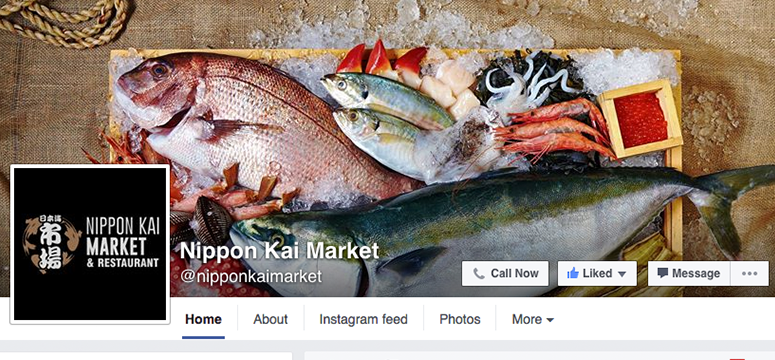
Task: Click the Call Now button
Action: point(505,273)
